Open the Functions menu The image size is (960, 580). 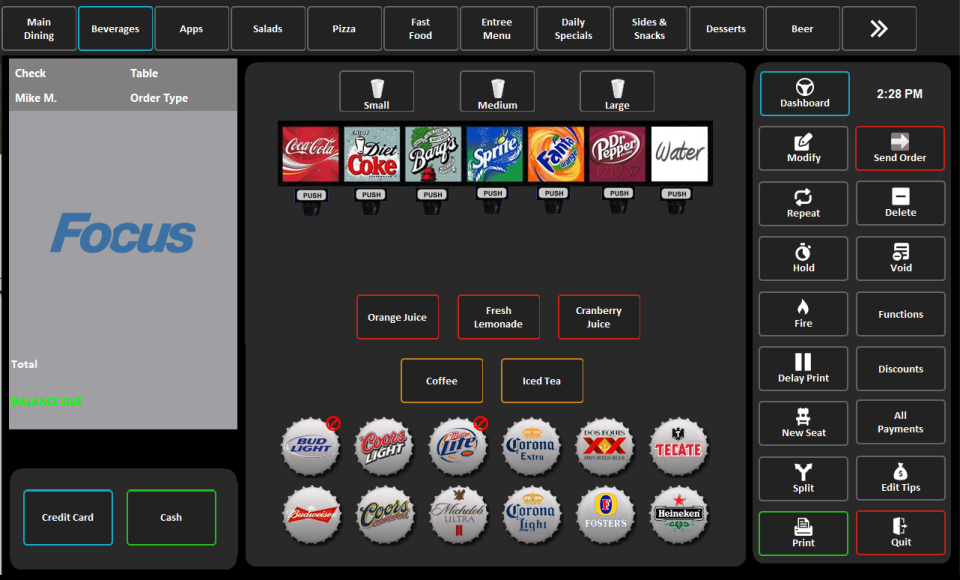click(900, 314)
